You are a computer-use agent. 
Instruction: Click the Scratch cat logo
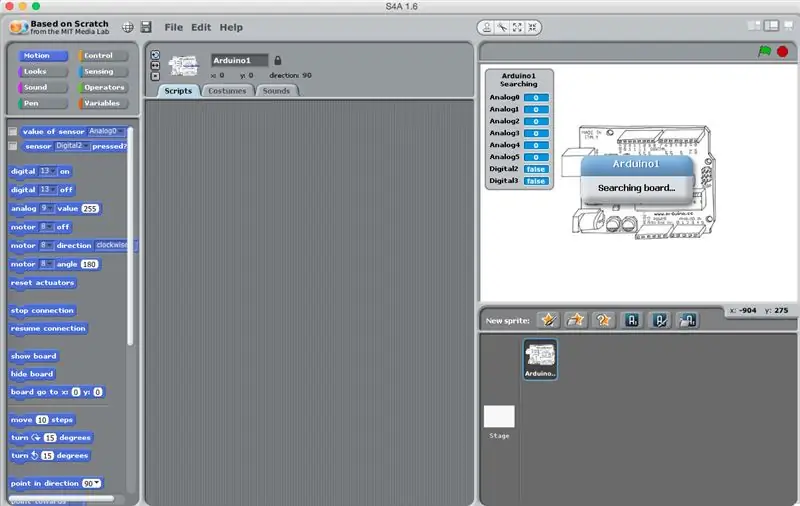18,27
